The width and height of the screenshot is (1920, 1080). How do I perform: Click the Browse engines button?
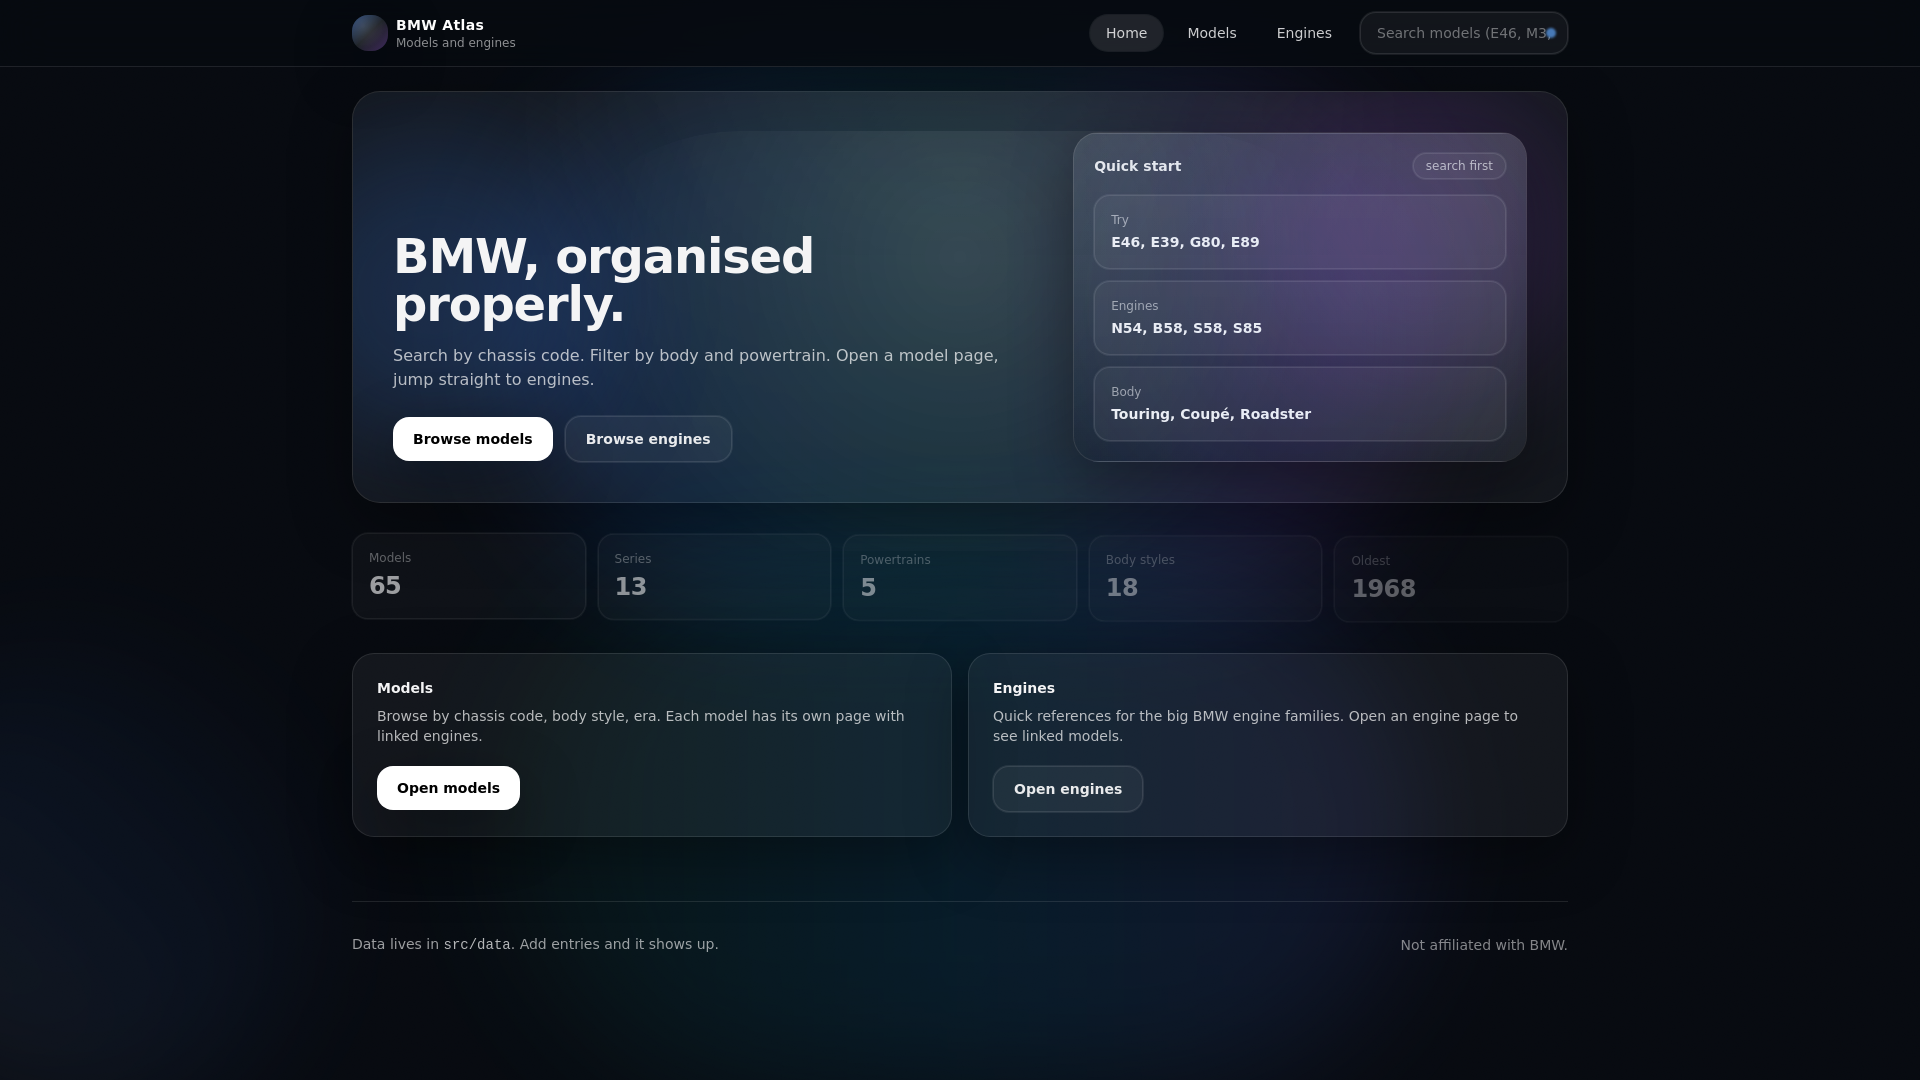click(648, 439)
